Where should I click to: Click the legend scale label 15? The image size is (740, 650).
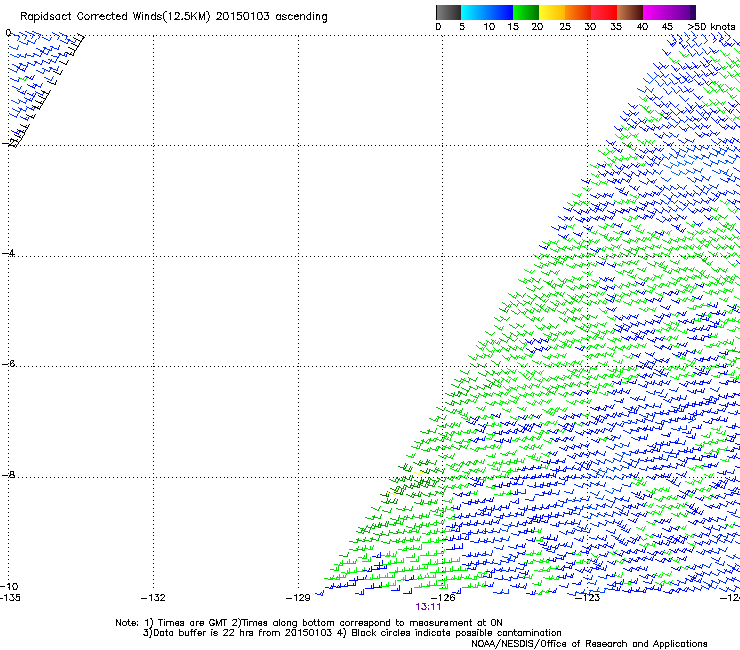click(x=513, y=27)
